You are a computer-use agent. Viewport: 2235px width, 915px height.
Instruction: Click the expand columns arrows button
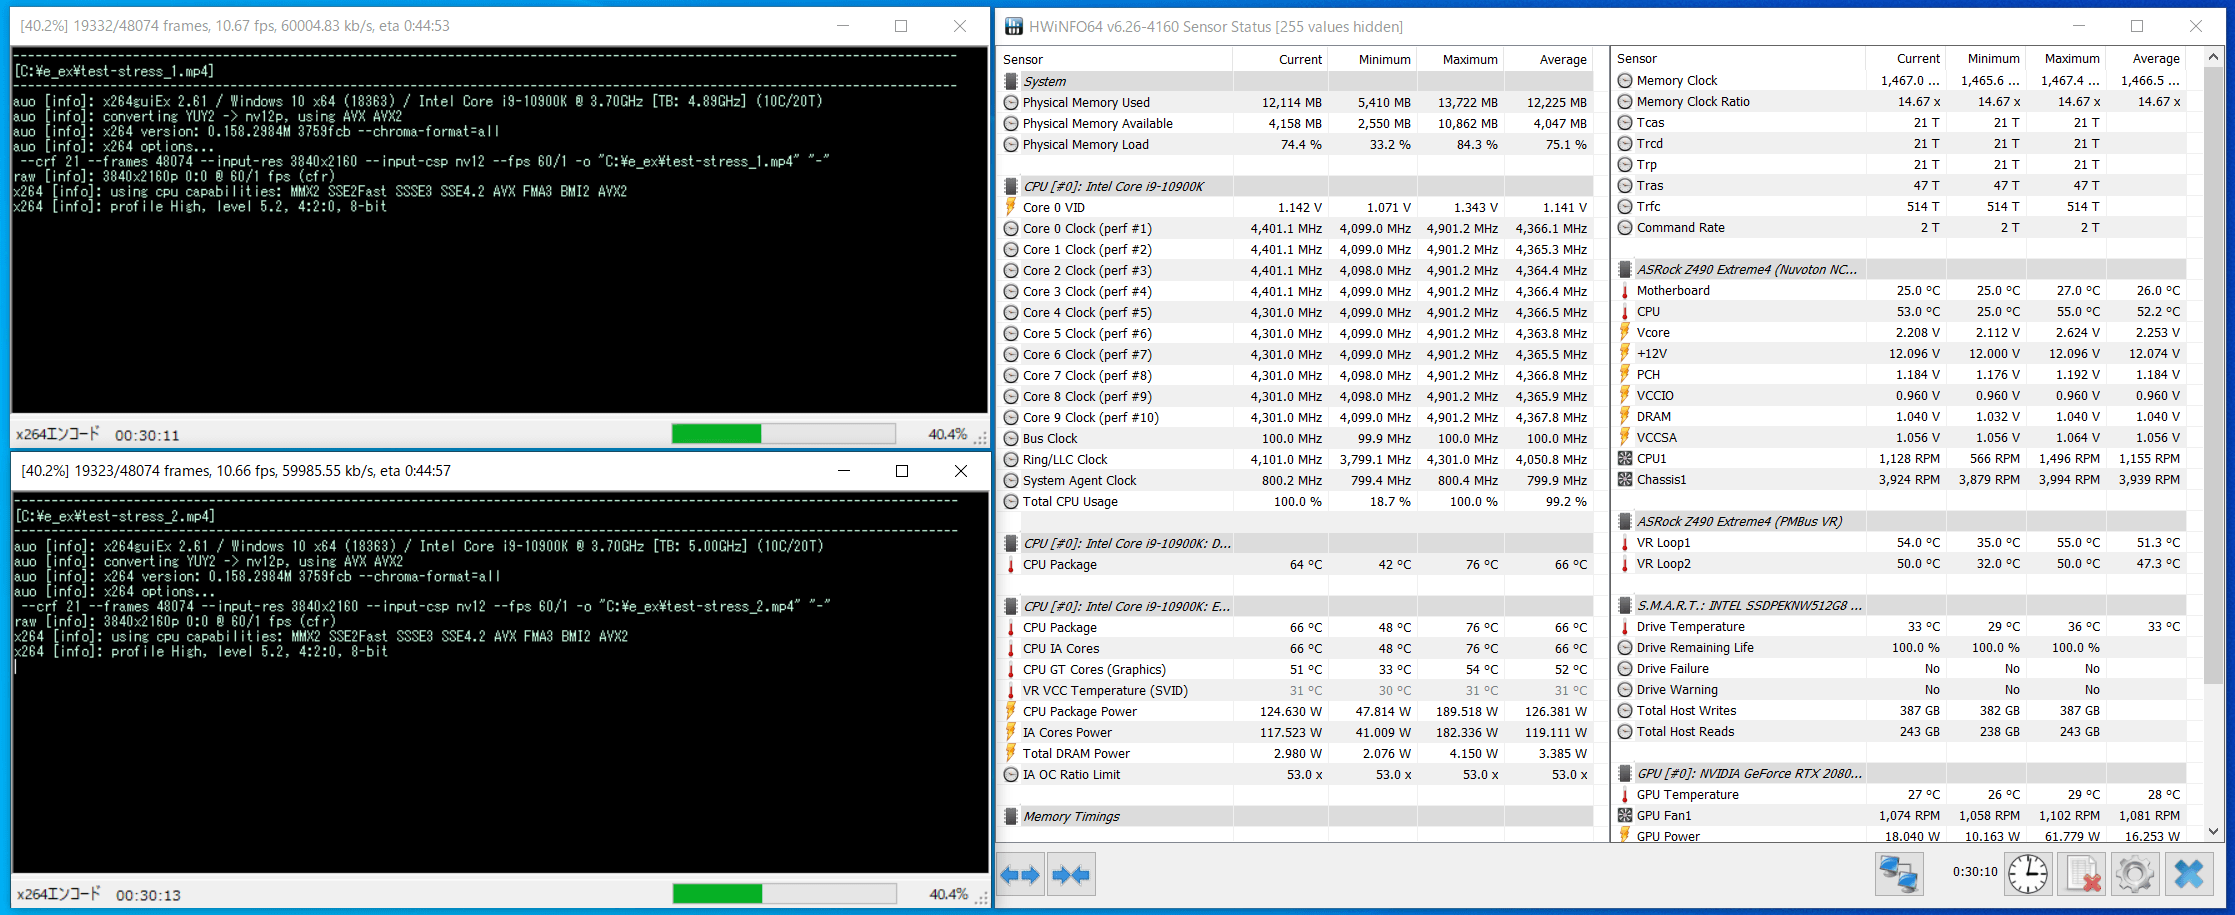point(1020,875)
